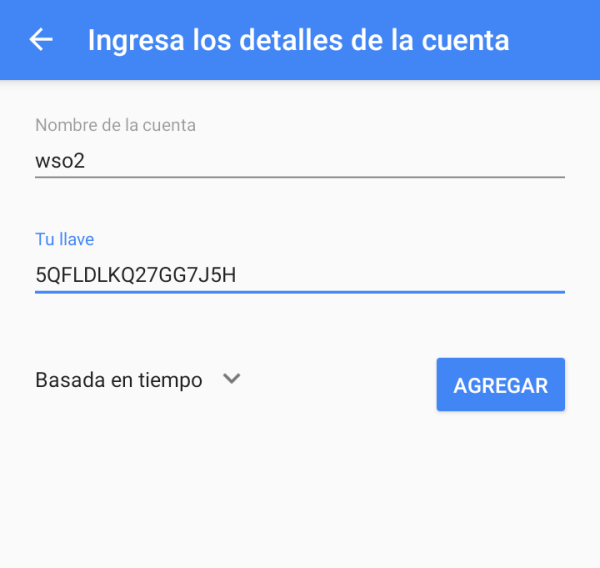Click the word 'tiempo' in the dropdown
This screenshot has height=568, width=600.
170,380
